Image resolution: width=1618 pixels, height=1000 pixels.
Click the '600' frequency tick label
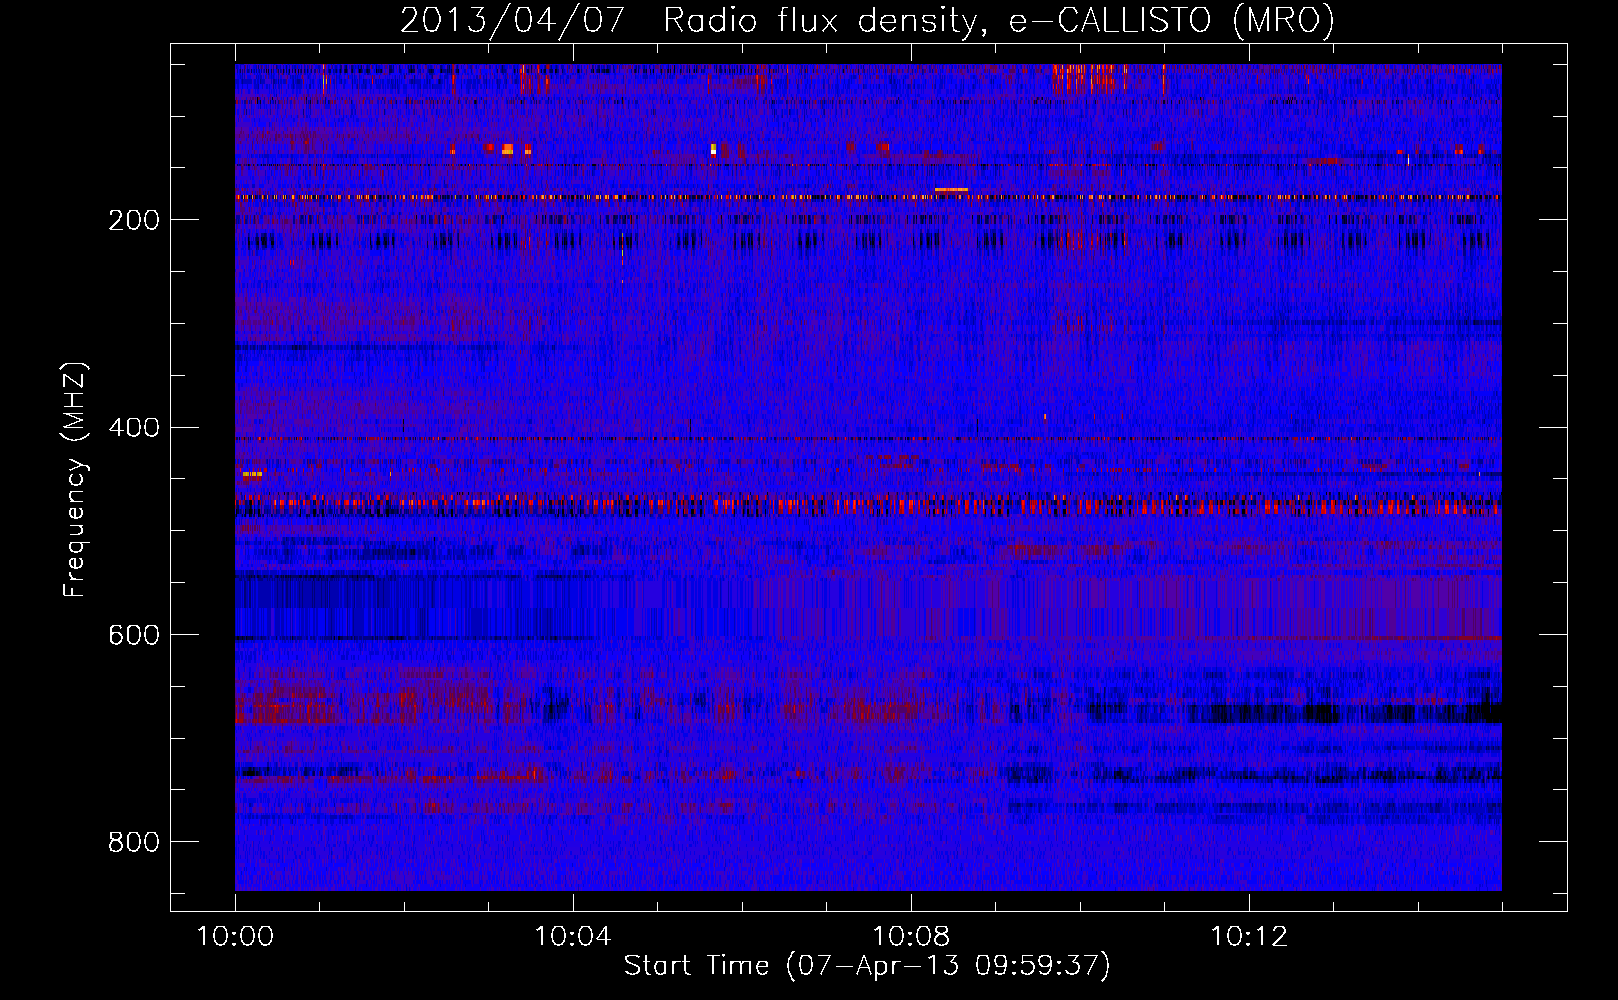[133, 635]
